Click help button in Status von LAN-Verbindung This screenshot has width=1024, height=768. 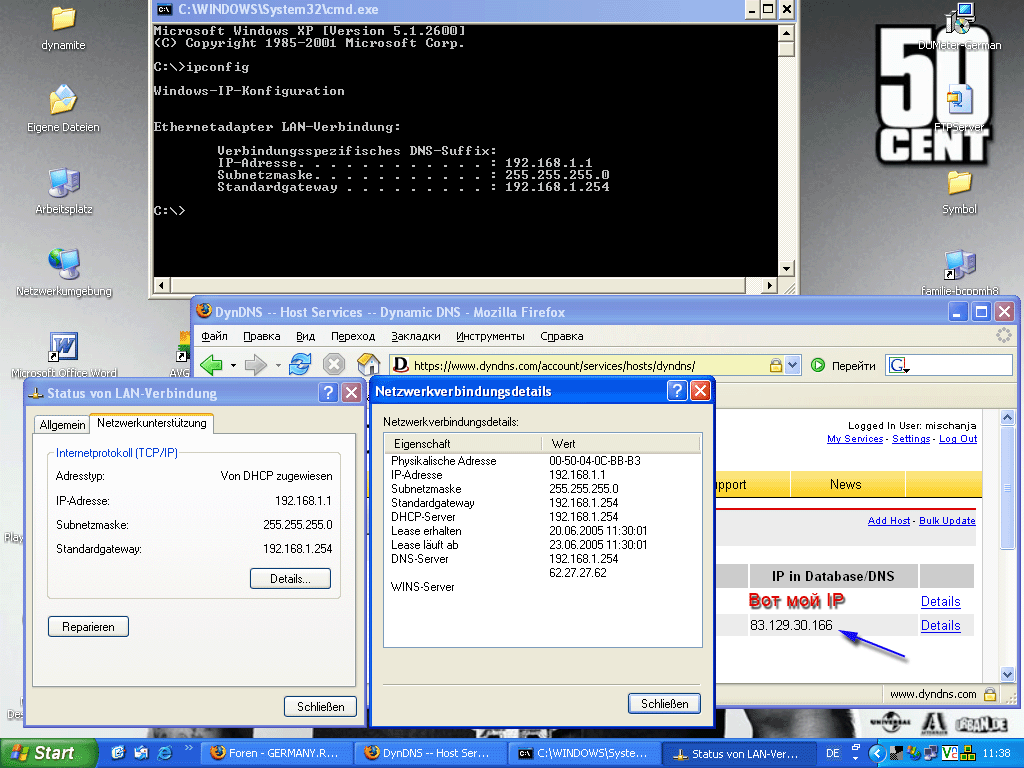point(328,392)
